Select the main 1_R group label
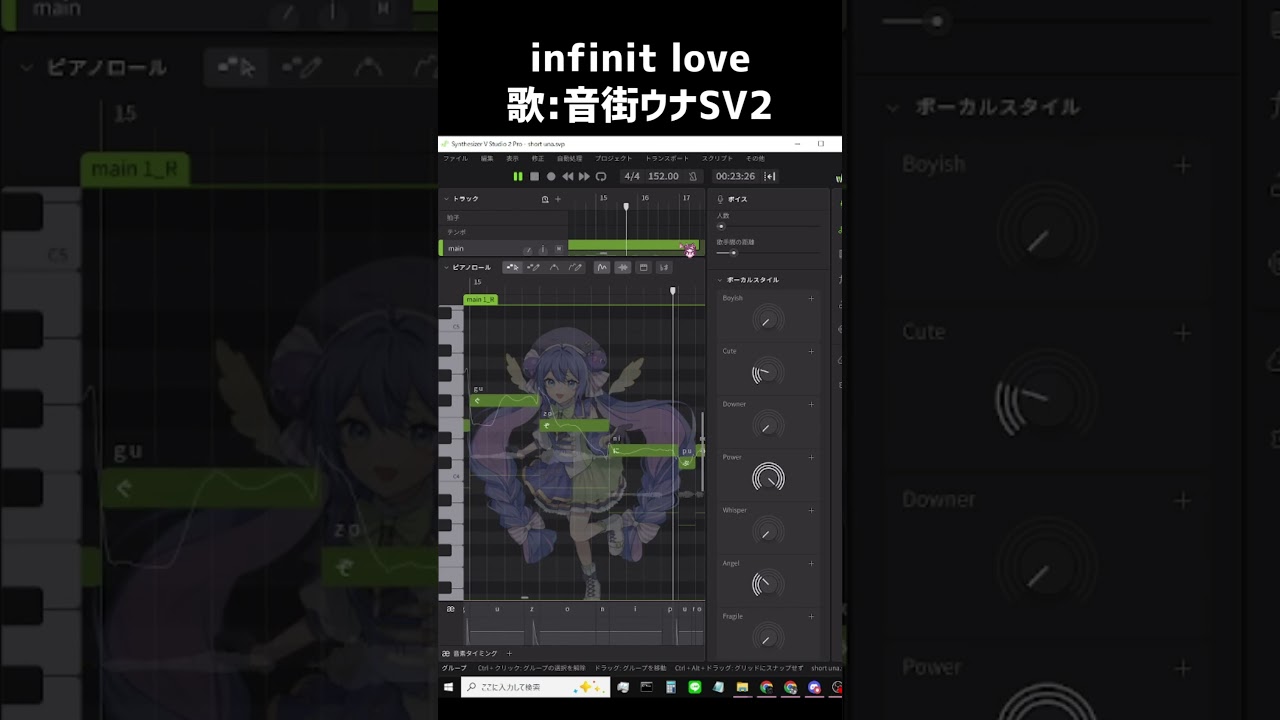 pyautogui.click(x=480, y=299)
